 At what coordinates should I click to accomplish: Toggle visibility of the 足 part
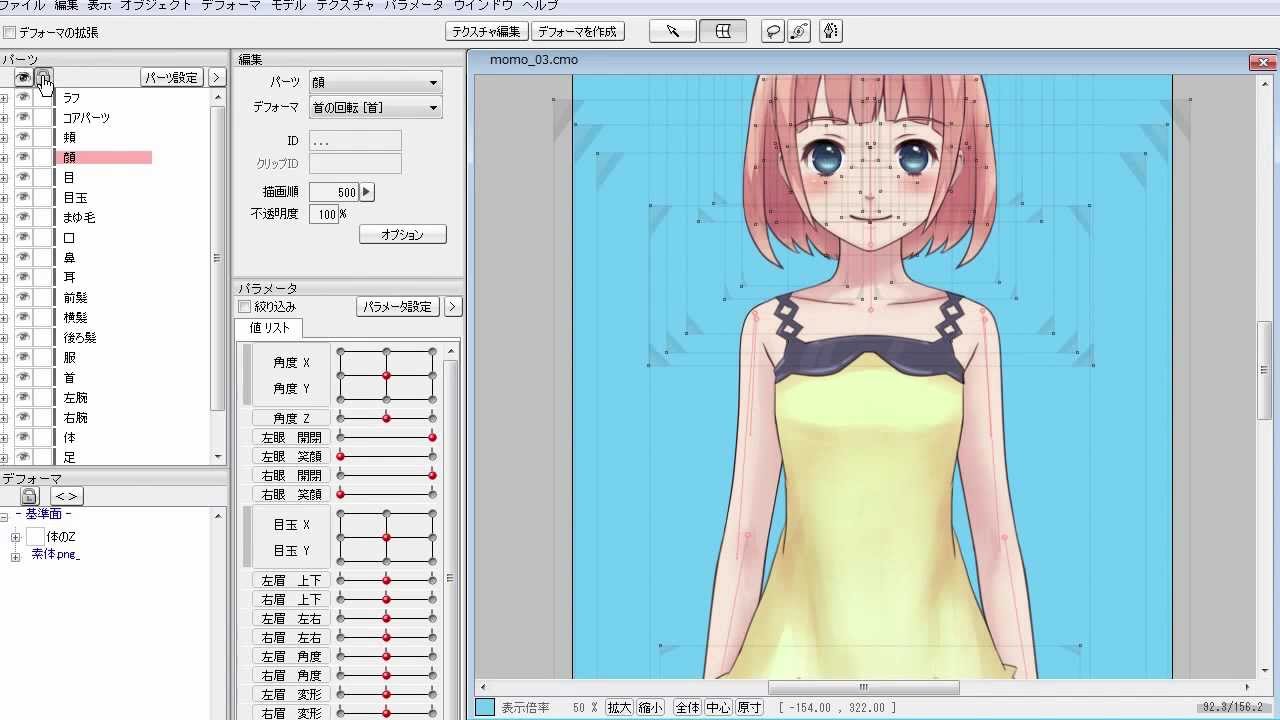[23, 457]
